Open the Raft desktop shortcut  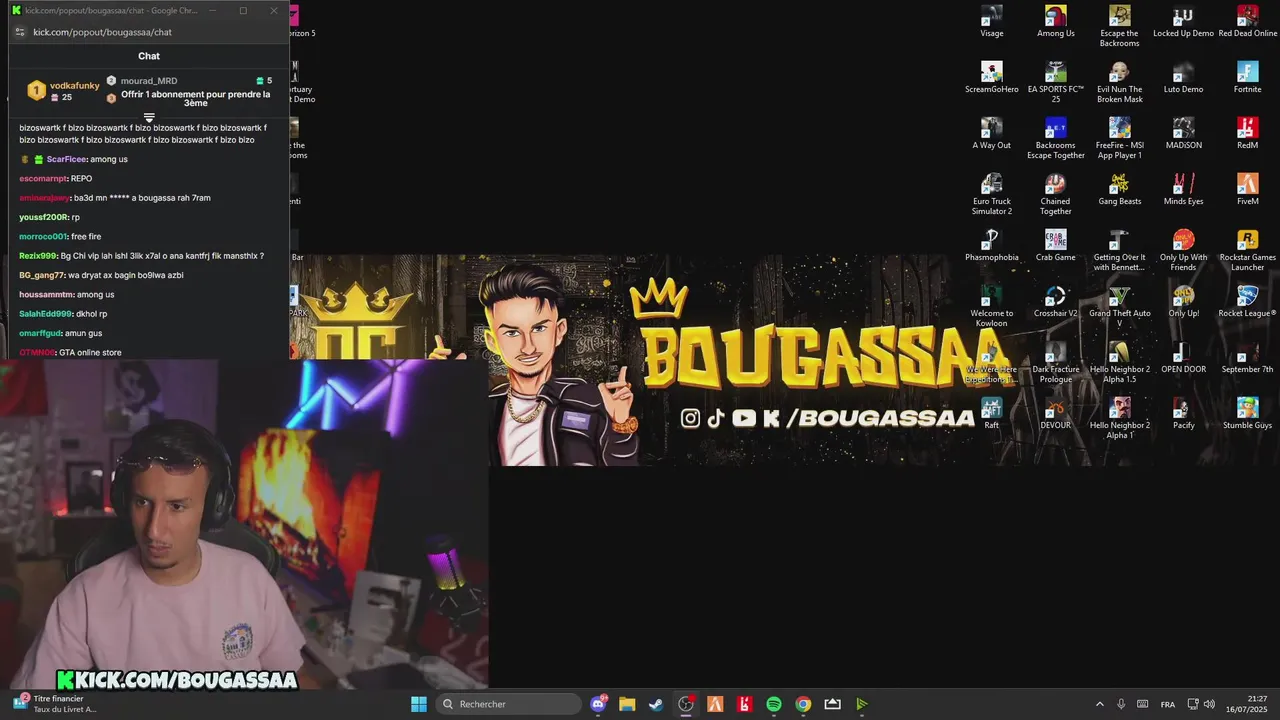tap(991, 414)
